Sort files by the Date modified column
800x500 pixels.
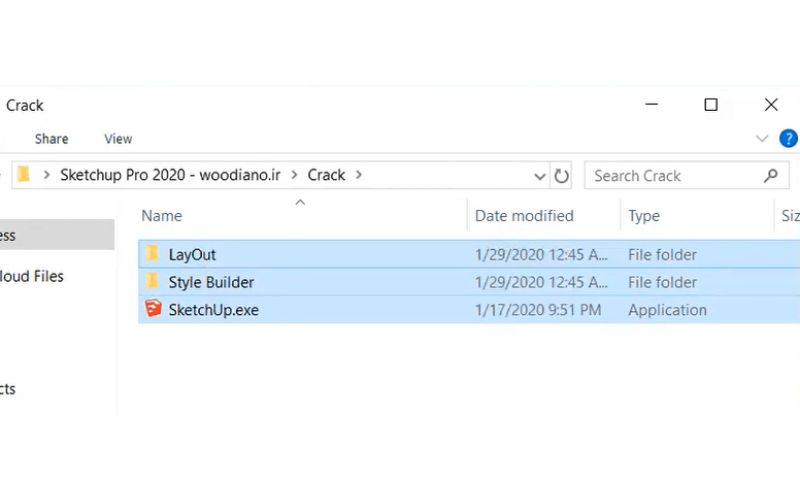(524, 216)
